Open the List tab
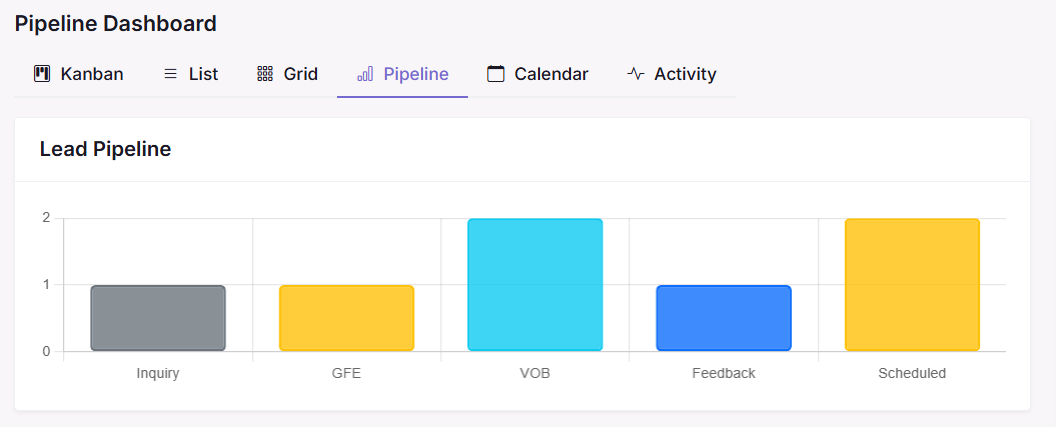The width and height of the screenshot is (1056, 427). 203,74
